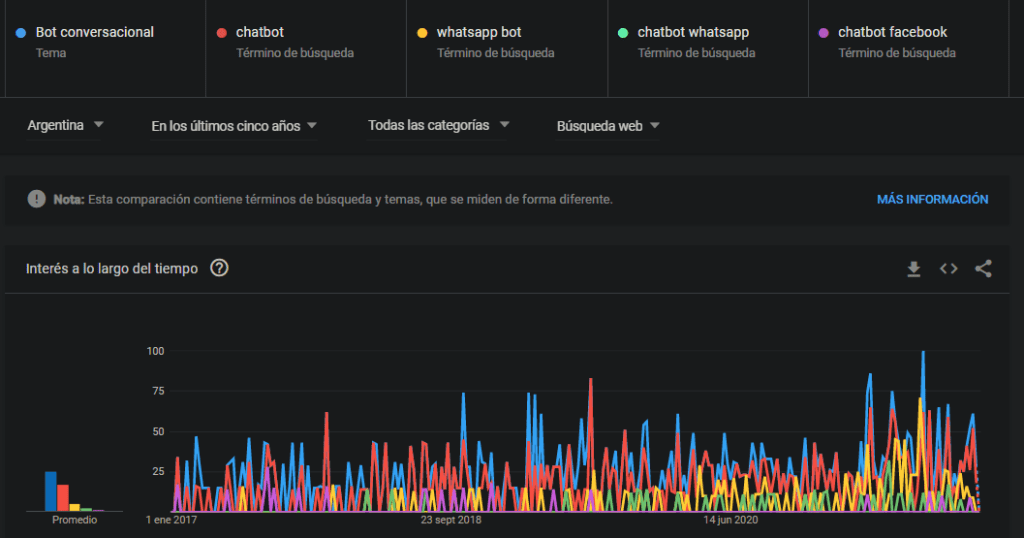The image size is (1024, 538).
Task: Edit the 'chatbot facebook' search term
Action: (892, 32)
